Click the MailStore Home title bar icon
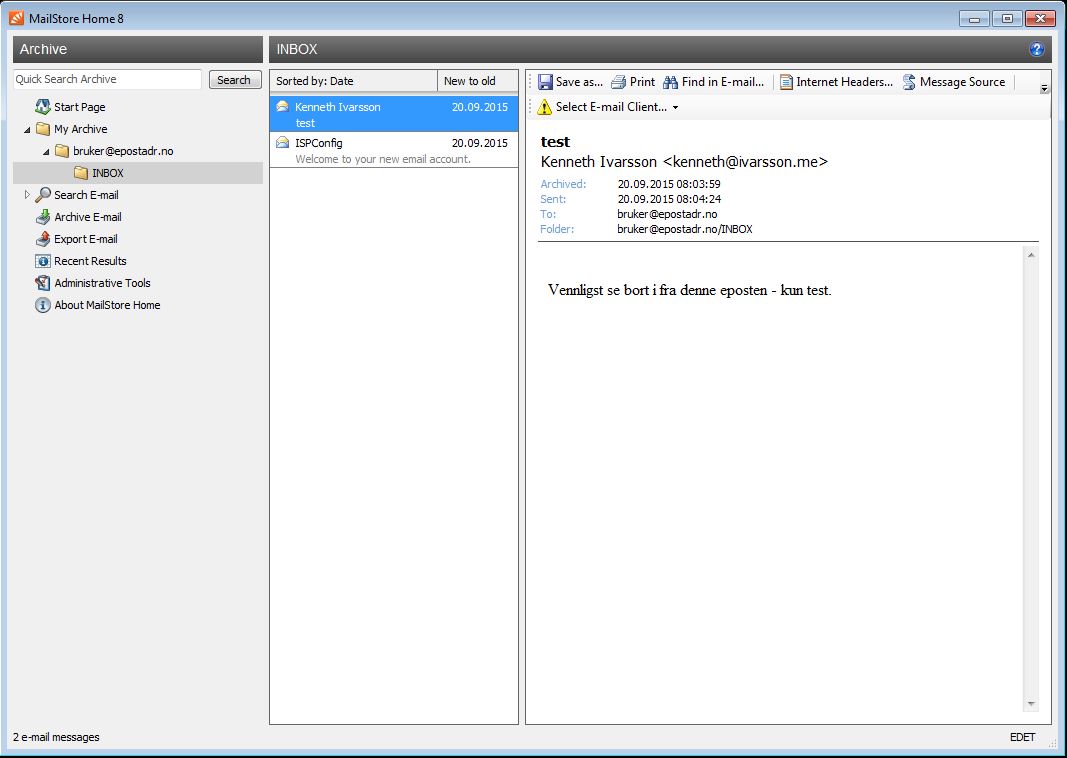 (x=16, y=18)
